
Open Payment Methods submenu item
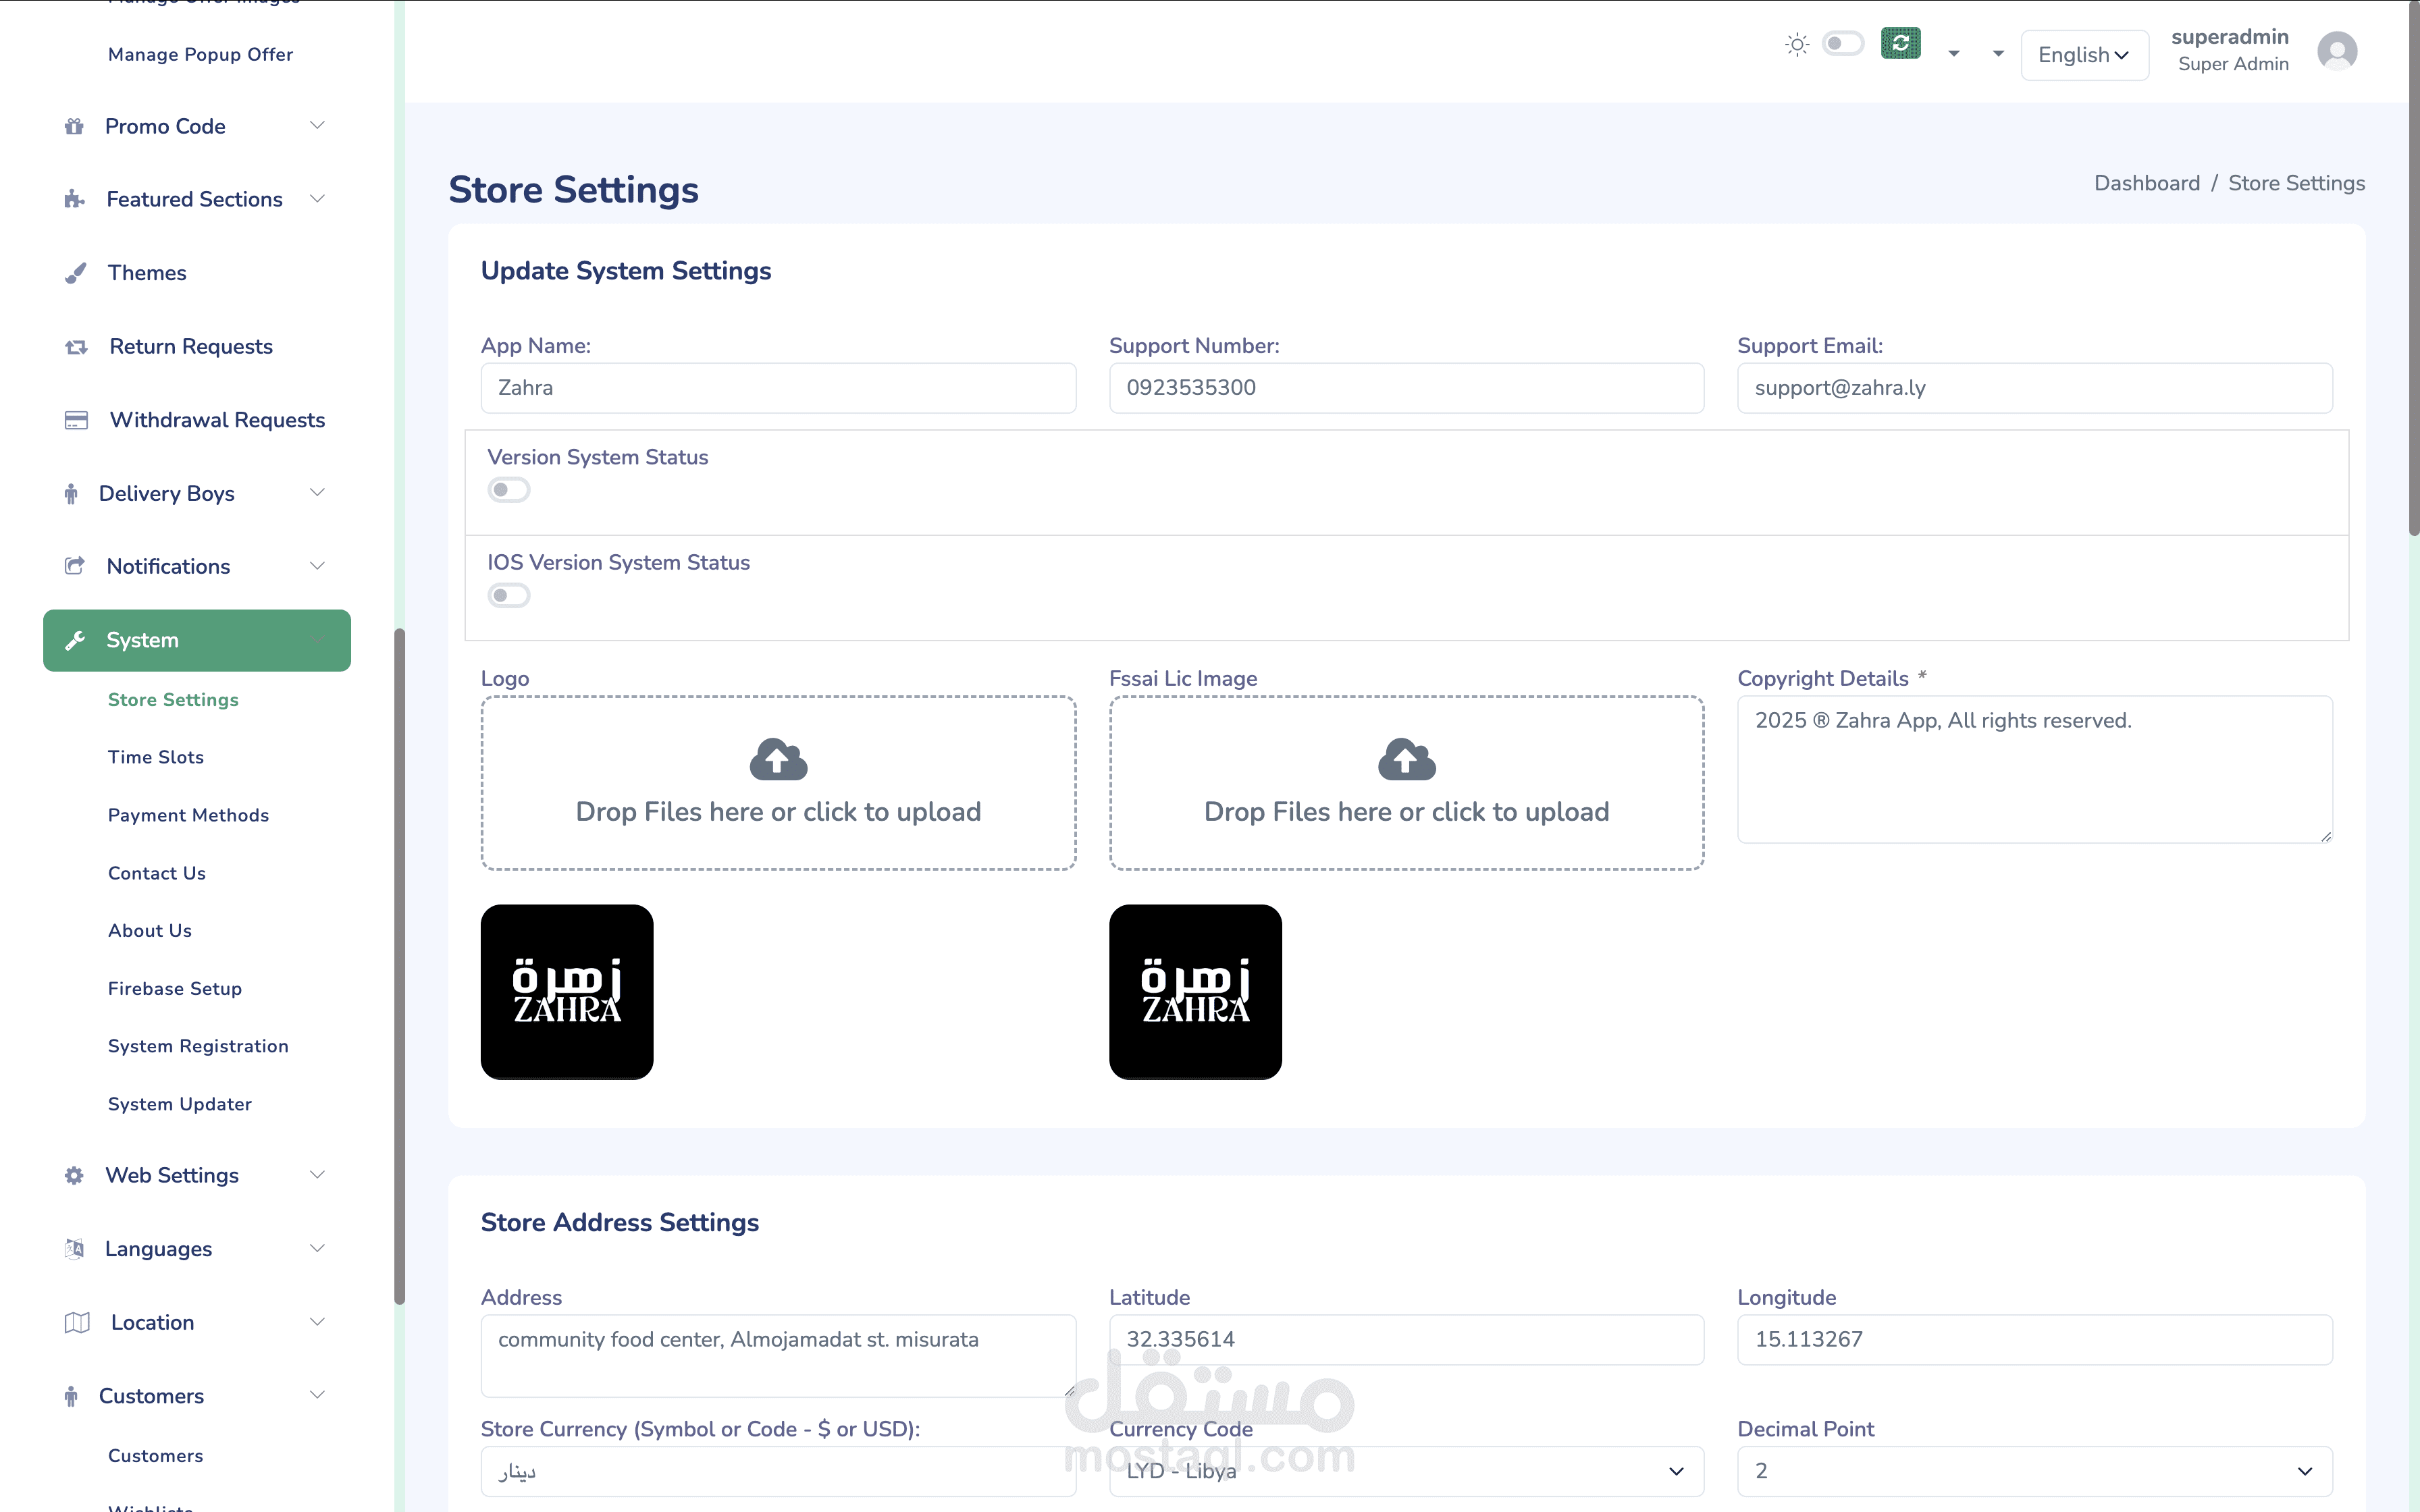[x=188, y=816]
